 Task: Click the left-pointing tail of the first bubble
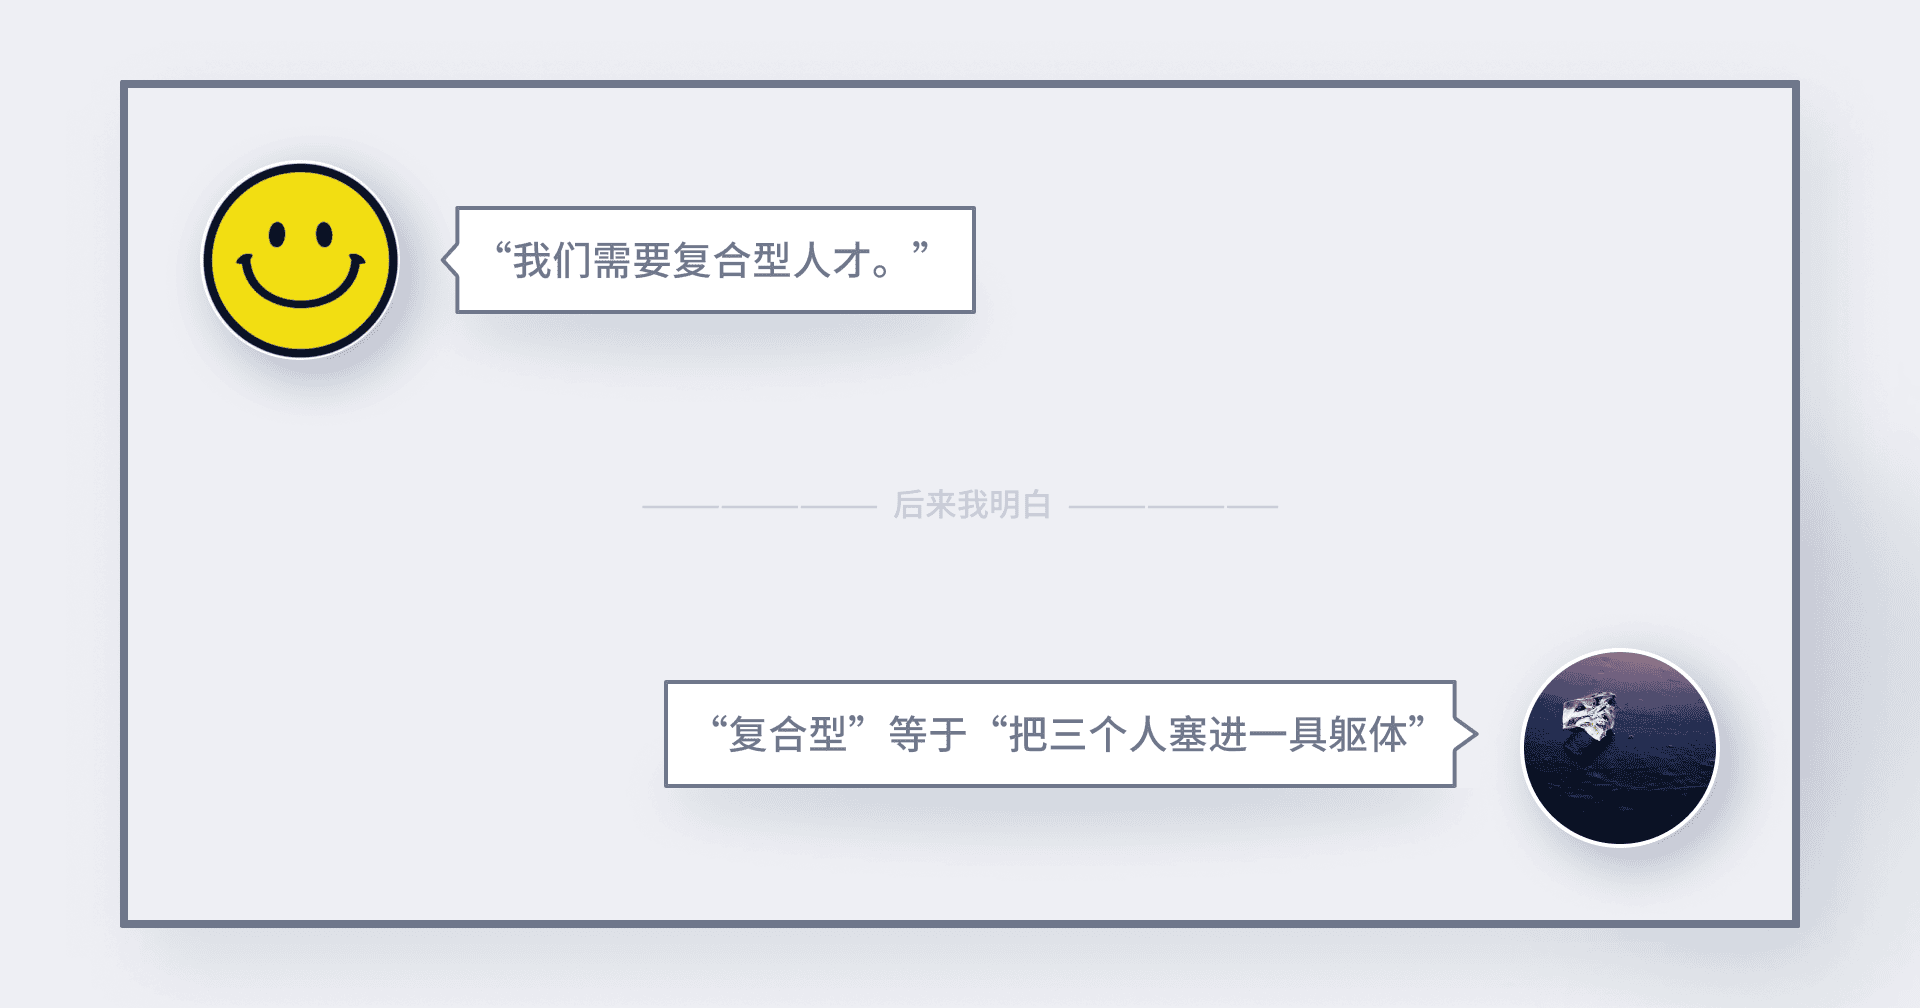(x=449, y=260)
